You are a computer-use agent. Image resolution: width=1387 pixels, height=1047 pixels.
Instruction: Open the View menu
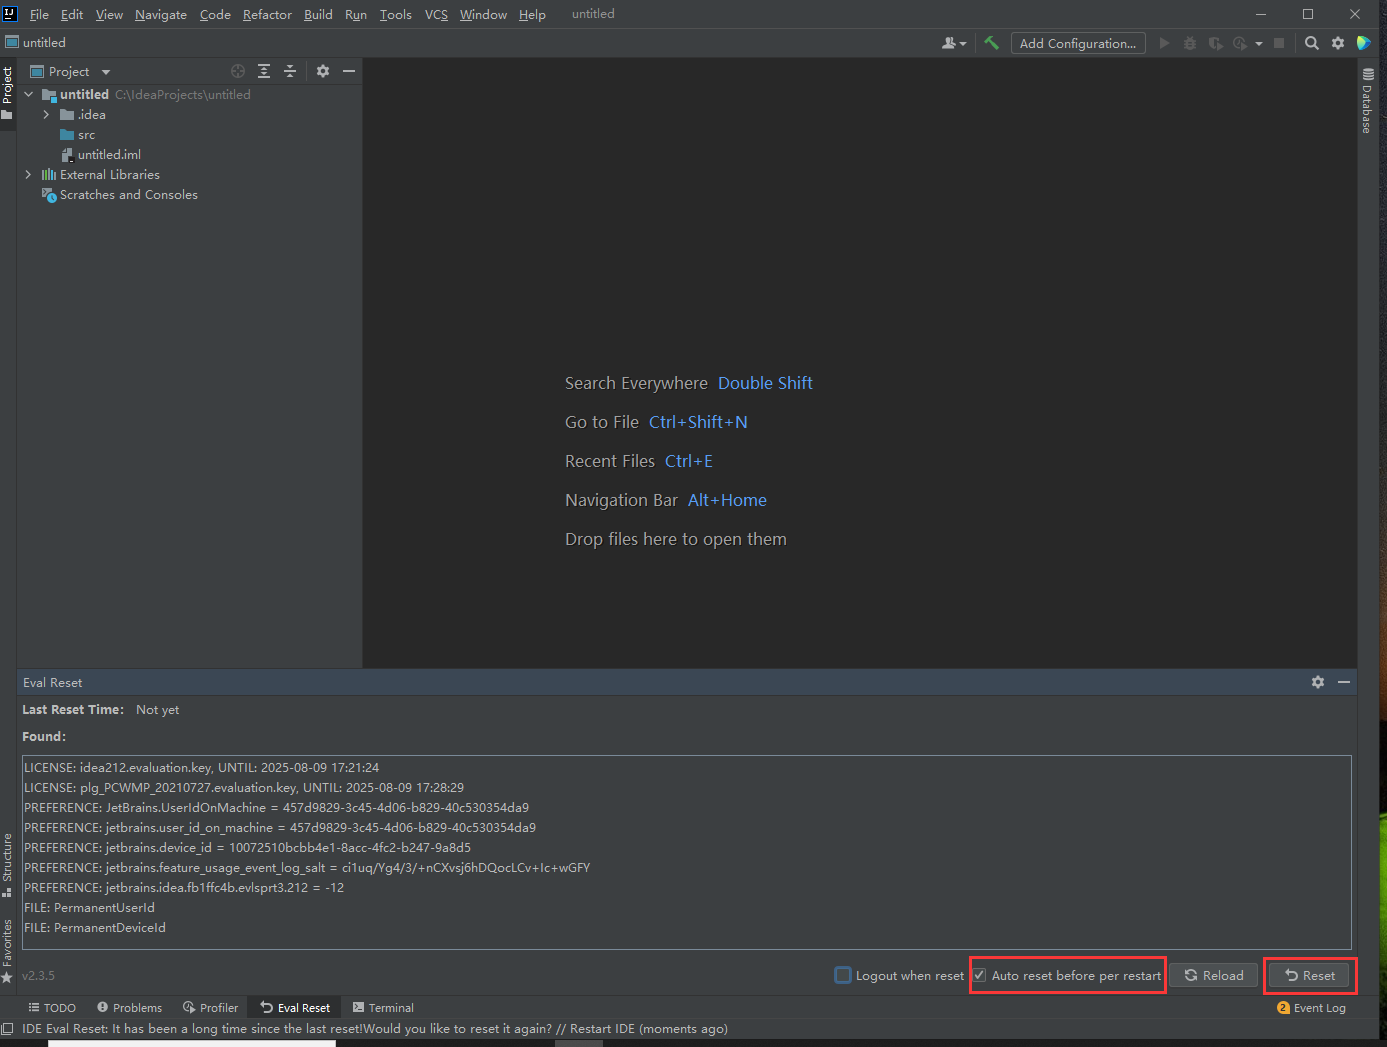[x=109, y=14]
